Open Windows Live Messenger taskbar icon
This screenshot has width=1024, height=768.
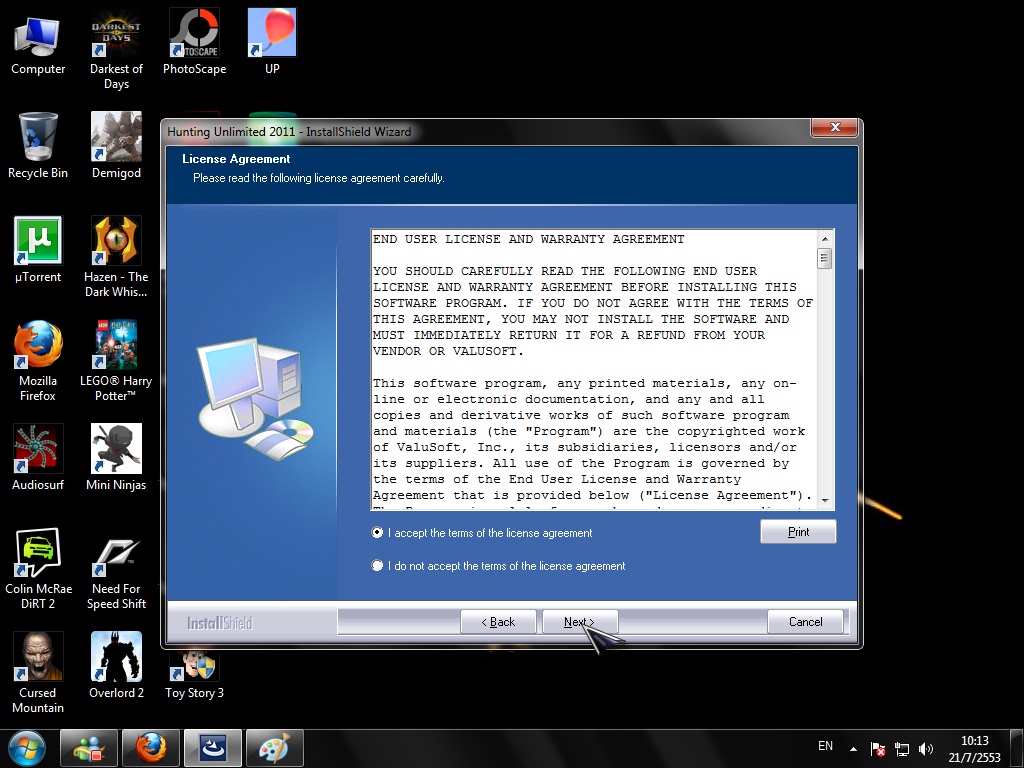coord(89,748)
